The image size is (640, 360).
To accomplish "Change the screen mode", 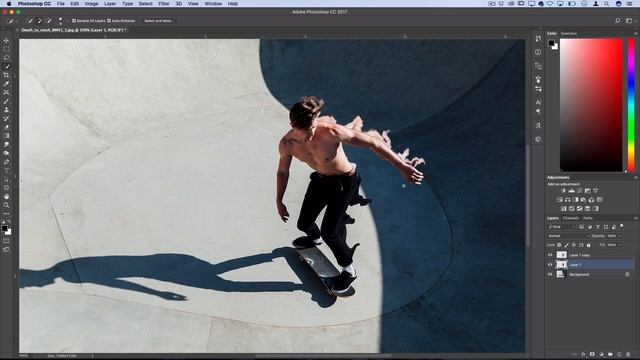I will coord(6,249).
